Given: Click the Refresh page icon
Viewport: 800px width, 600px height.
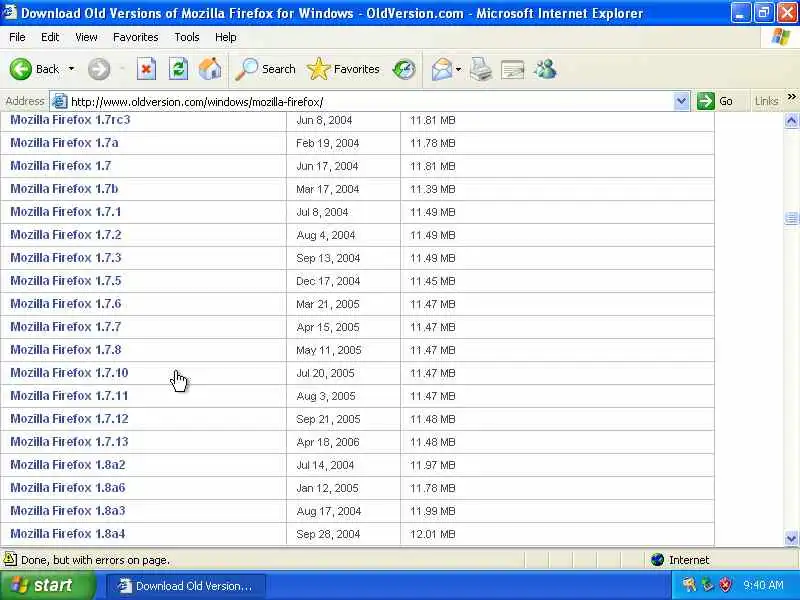Looking at the screenshot, I should pyautogui.click(x=178, y=69).
